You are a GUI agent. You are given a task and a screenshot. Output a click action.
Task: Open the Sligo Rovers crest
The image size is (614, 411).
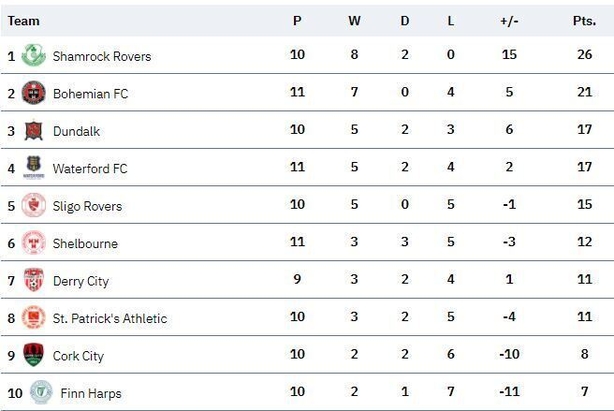point(33,205)
